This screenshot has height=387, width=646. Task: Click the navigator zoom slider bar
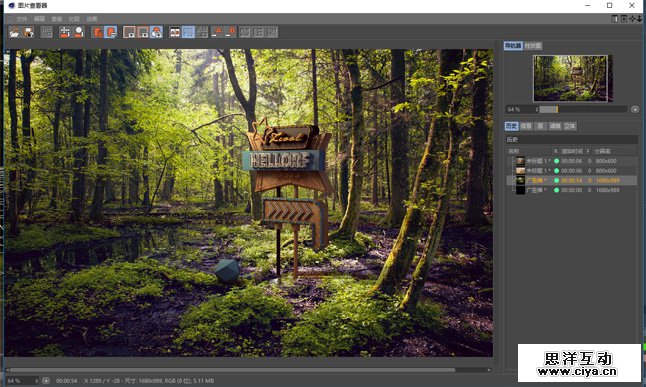tap(582, 109)
